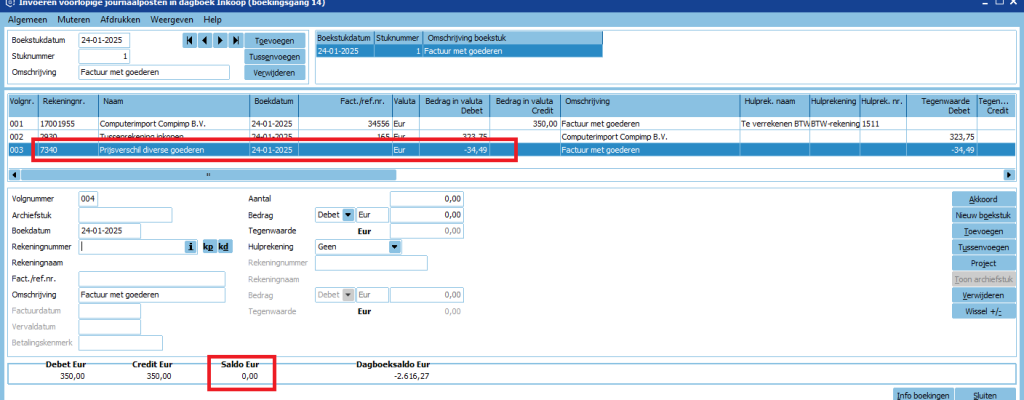The image size is (1024, 400).
Task: Jump to the last boekstuk record
Action: (x=236, y=40)
